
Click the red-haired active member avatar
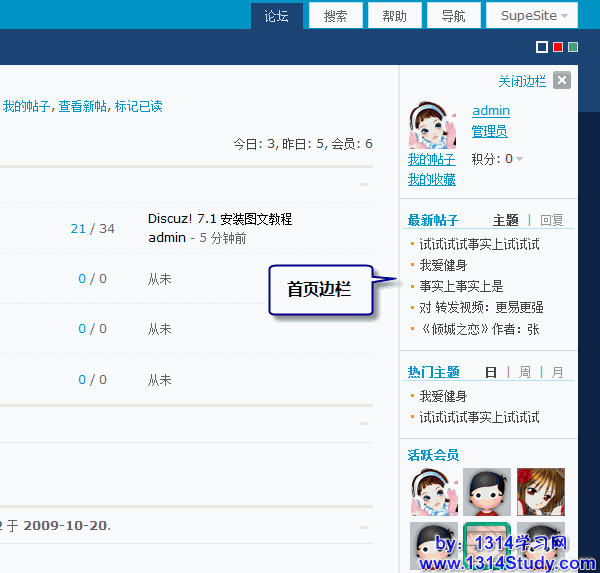[x=541, y=492]
